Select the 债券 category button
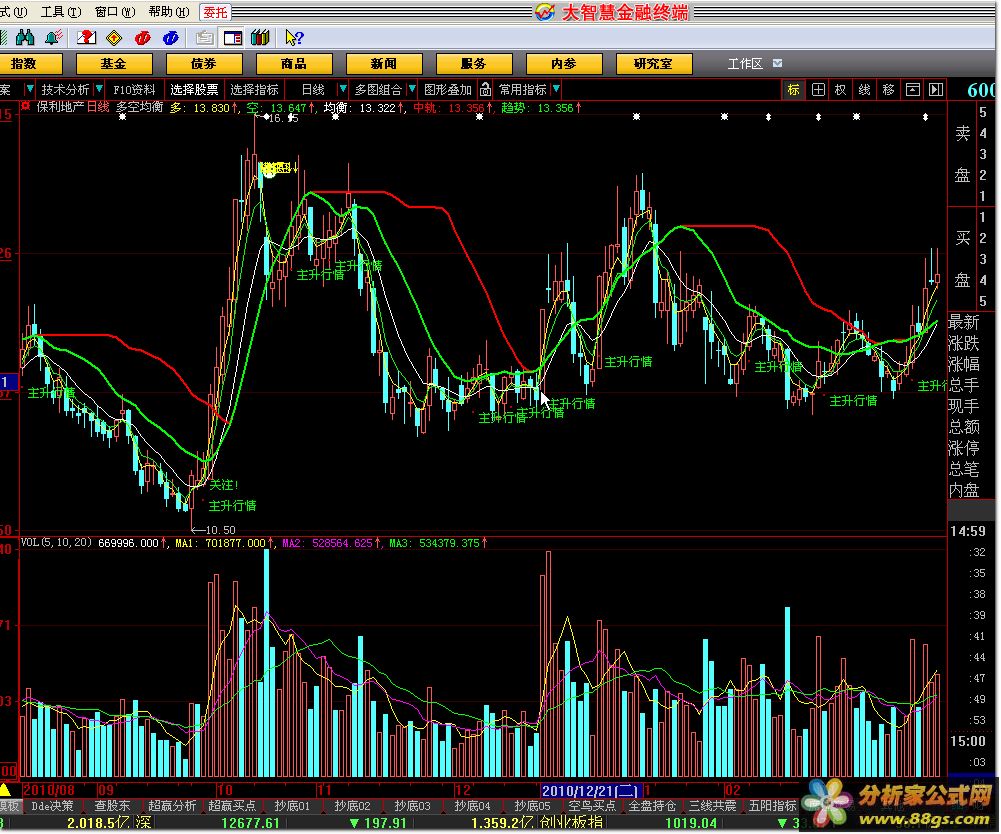The height and width of the screenshot is (834, 1001). [x=204, y=64]
